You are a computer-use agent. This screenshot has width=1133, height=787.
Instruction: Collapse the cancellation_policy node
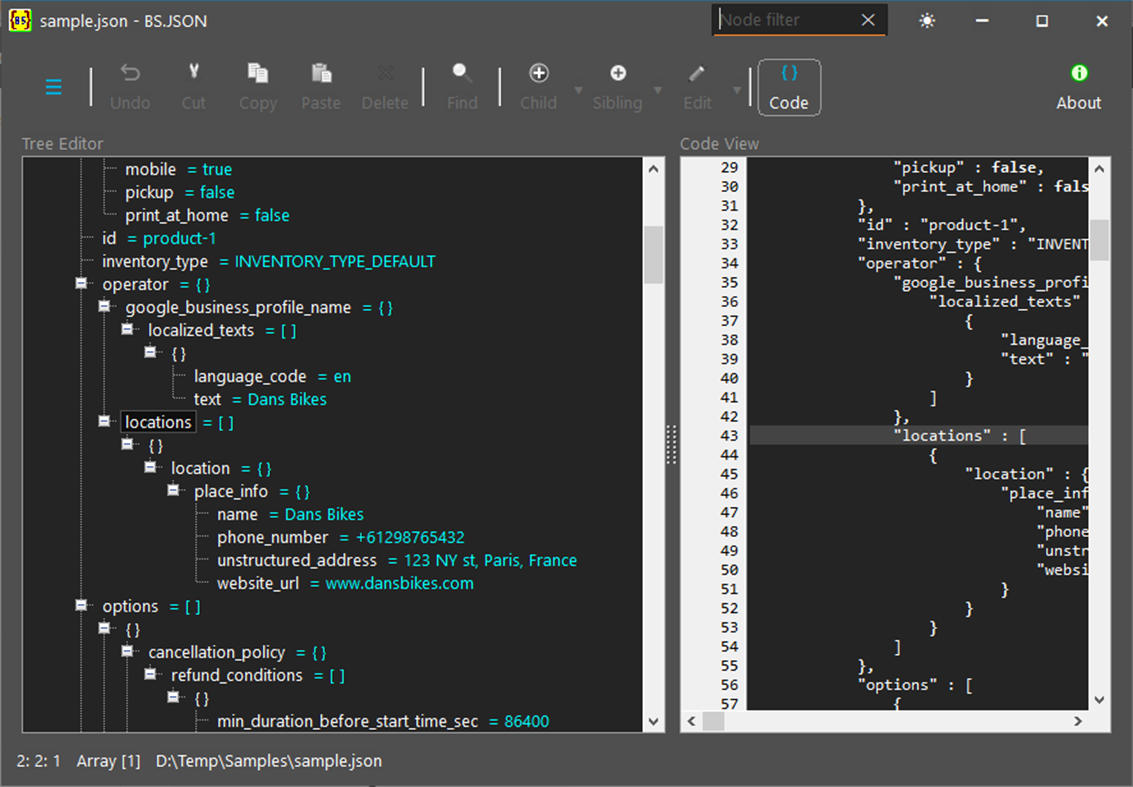pos(127,652)
